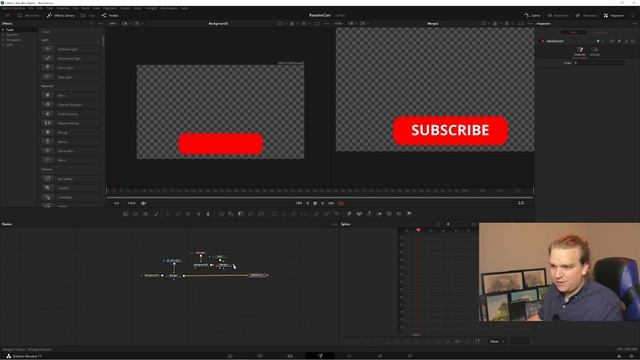
Task: Click the spline editor playhead marker
Action: point(418,230)
